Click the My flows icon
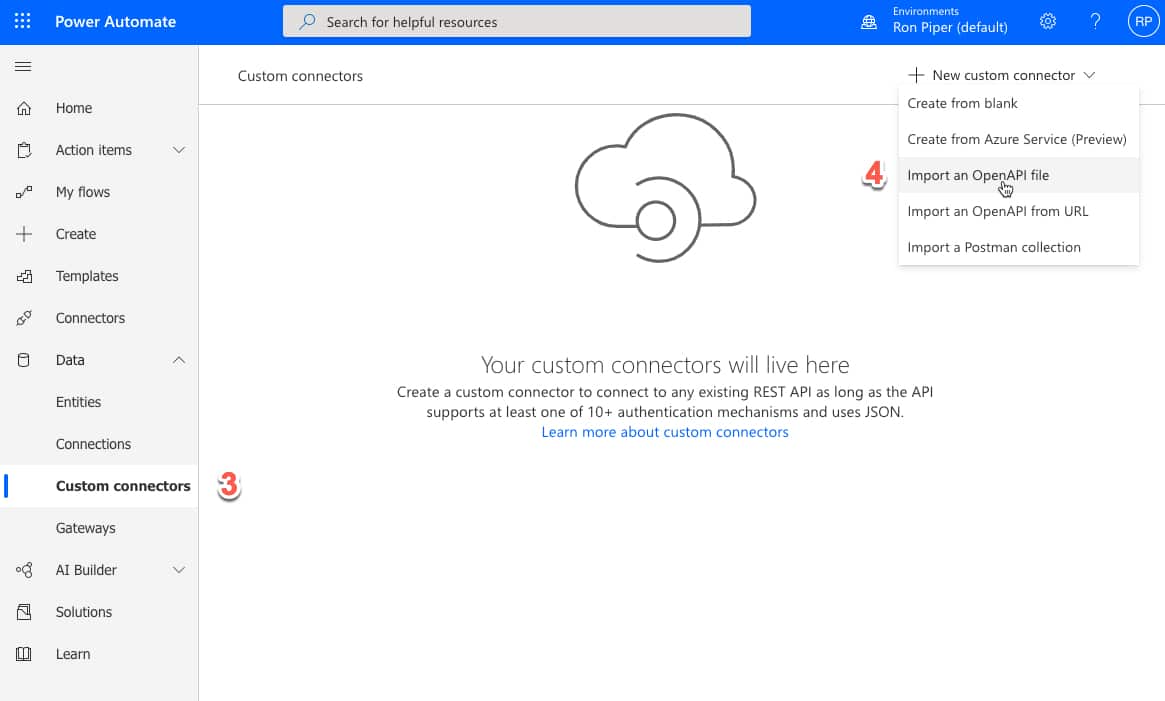The image size is (1165, 701). [25, 192]
